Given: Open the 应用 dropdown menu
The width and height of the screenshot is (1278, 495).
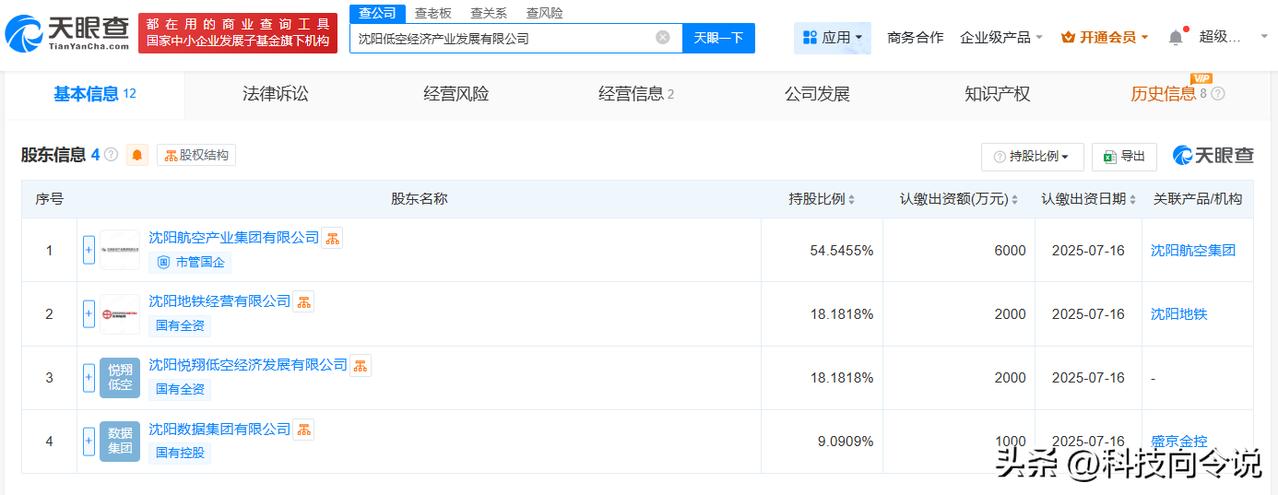Looking at the screenshot, I should coord(832,38).
